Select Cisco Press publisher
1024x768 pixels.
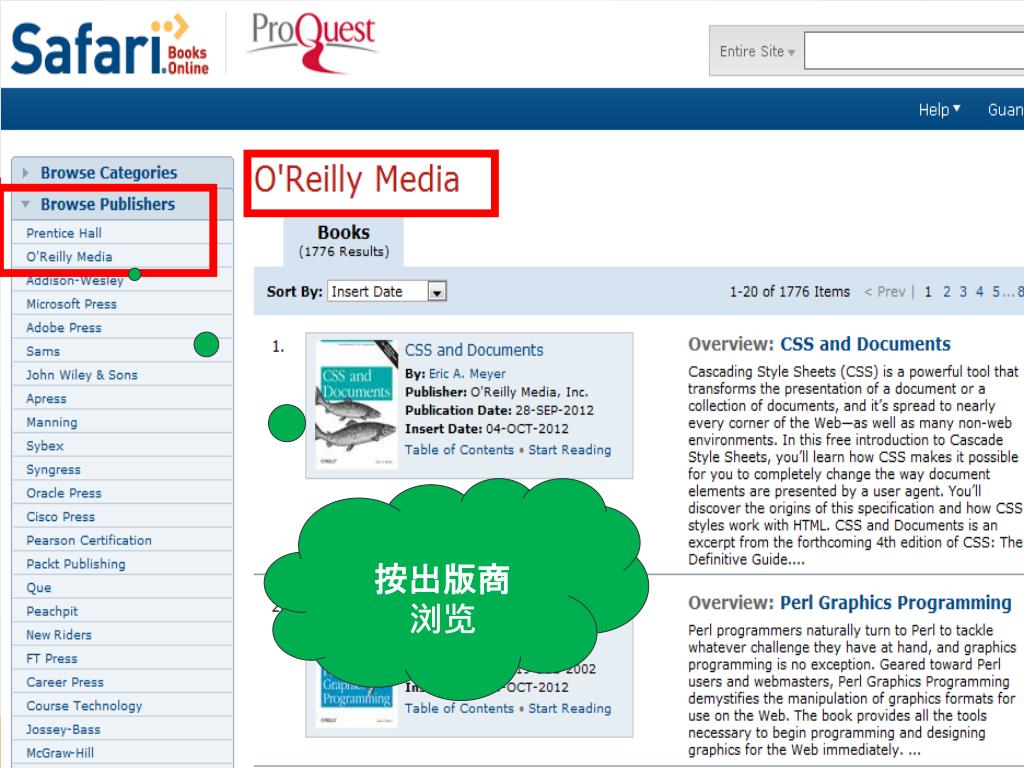60,517
